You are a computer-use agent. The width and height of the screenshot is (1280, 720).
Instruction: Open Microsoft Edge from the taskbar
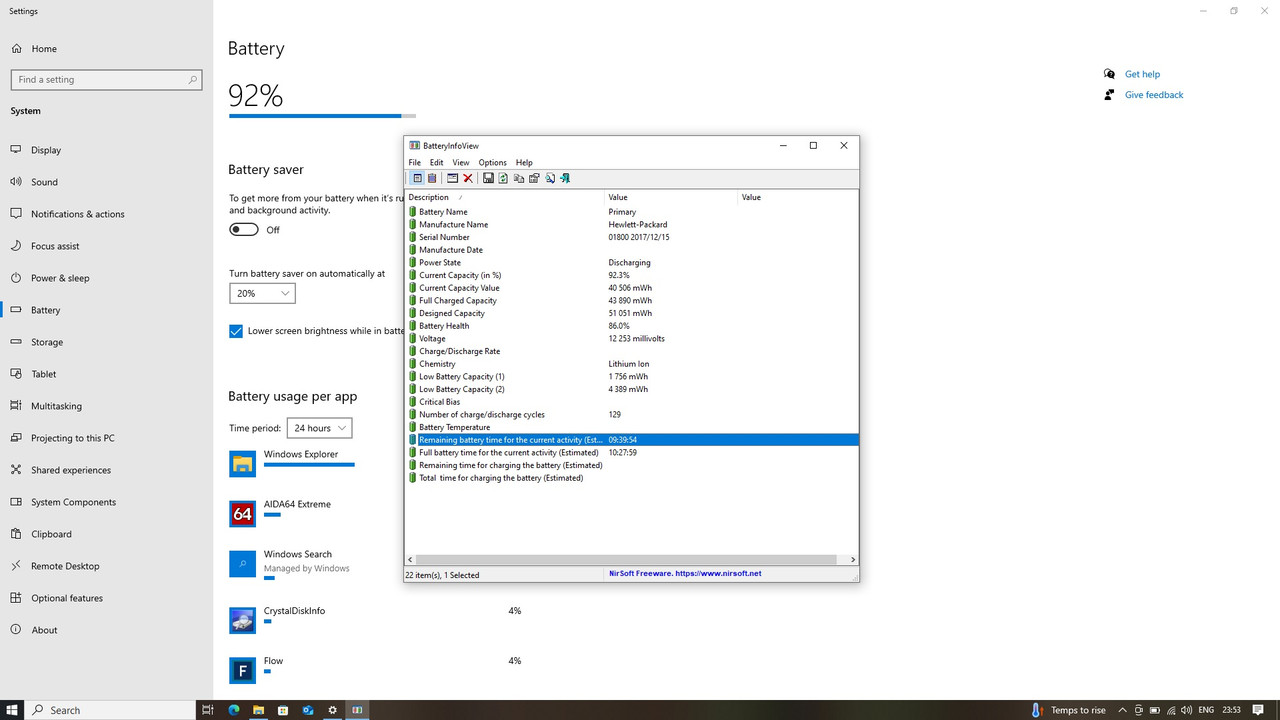234,710
